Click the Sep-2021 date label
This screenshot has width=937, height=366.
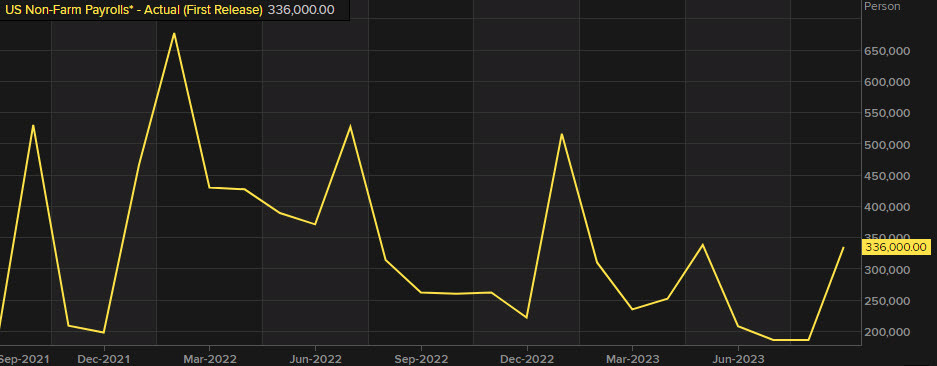tap(25, 359)
